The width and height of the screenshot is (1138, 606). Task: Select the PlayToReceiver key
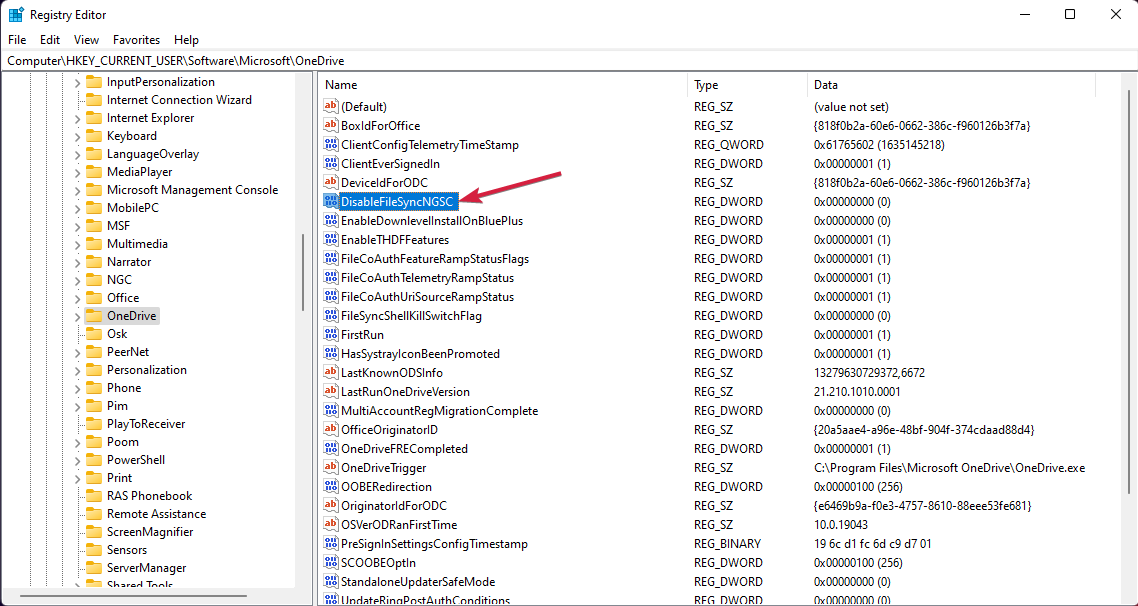[146, 424]
